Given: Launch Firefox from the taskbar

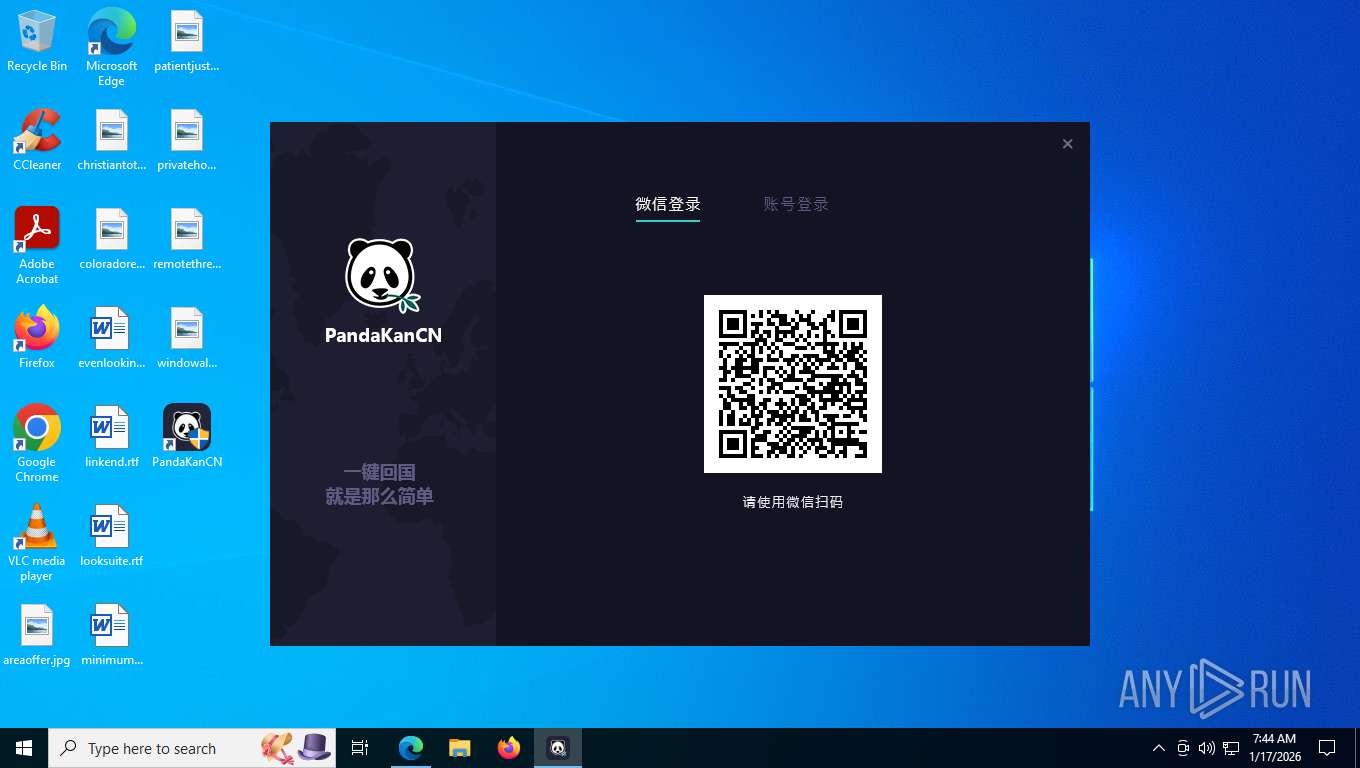Looking at the screenshot, I should [509, 748].
